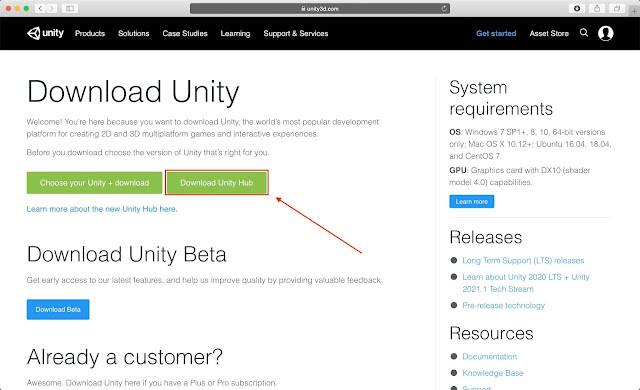640x390 pixels.
Task: Click the Get started link
Action: coord(496,33)
